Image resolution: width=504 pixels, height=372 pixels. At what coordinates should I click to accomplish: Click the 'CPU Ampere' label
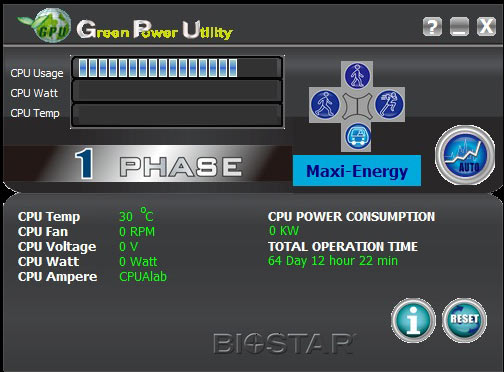tap(57, 277)
